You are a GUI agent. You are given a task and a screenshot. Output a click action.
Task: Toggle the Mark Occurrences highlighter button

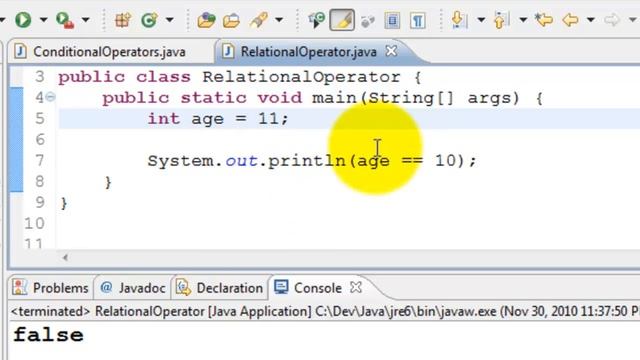(342, 20)
